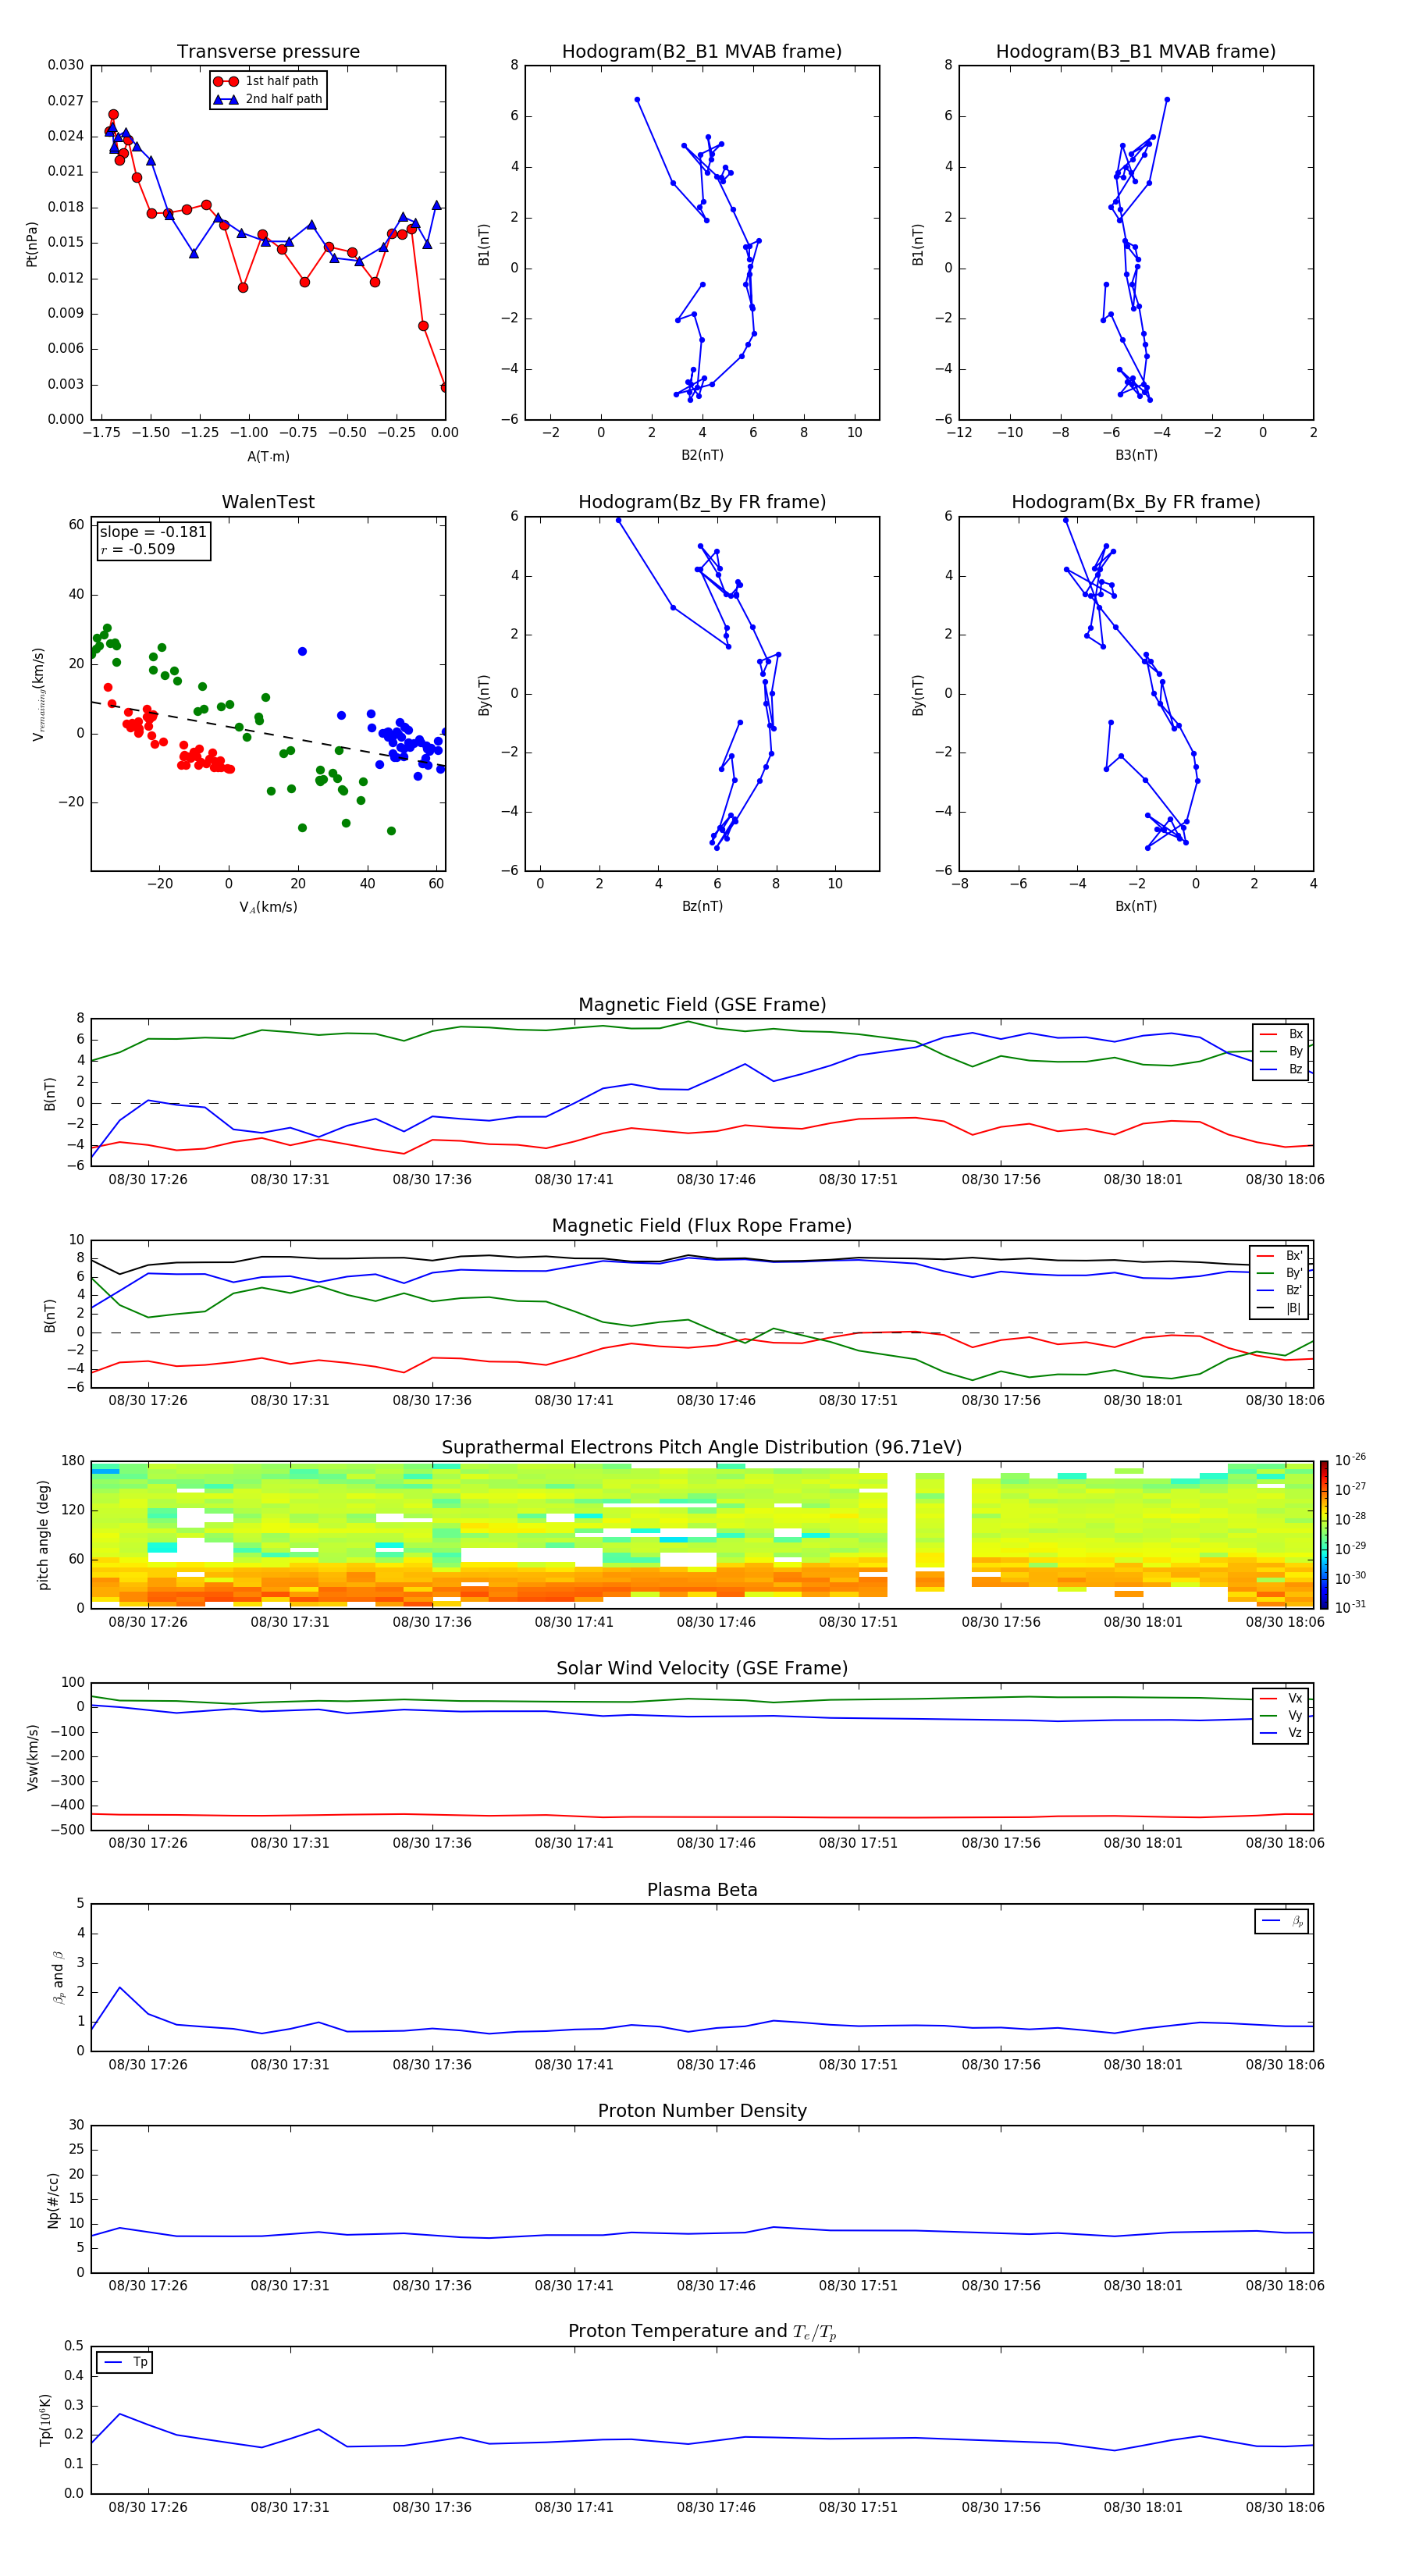Viewport: 1405px width, 2576px height.
Task: Click the topmost data point in B2_B1 hodogram
Action: [x=637, y=100]
